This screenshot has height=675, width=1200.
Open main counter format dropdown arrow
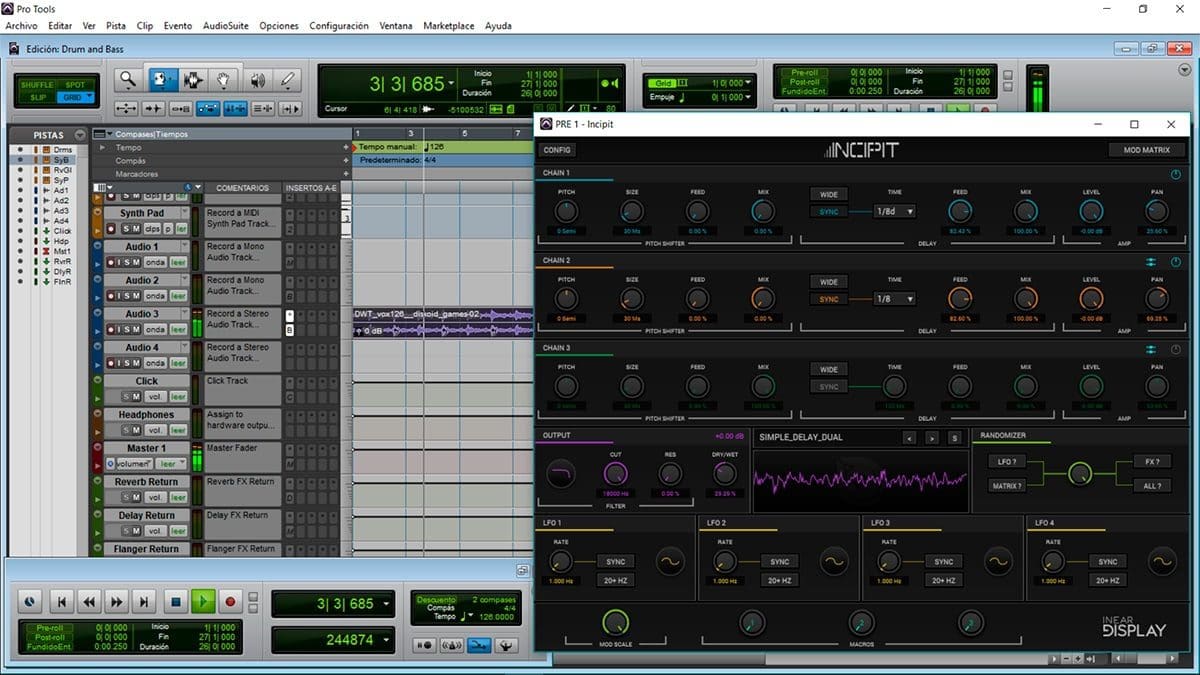coord(452,84)
